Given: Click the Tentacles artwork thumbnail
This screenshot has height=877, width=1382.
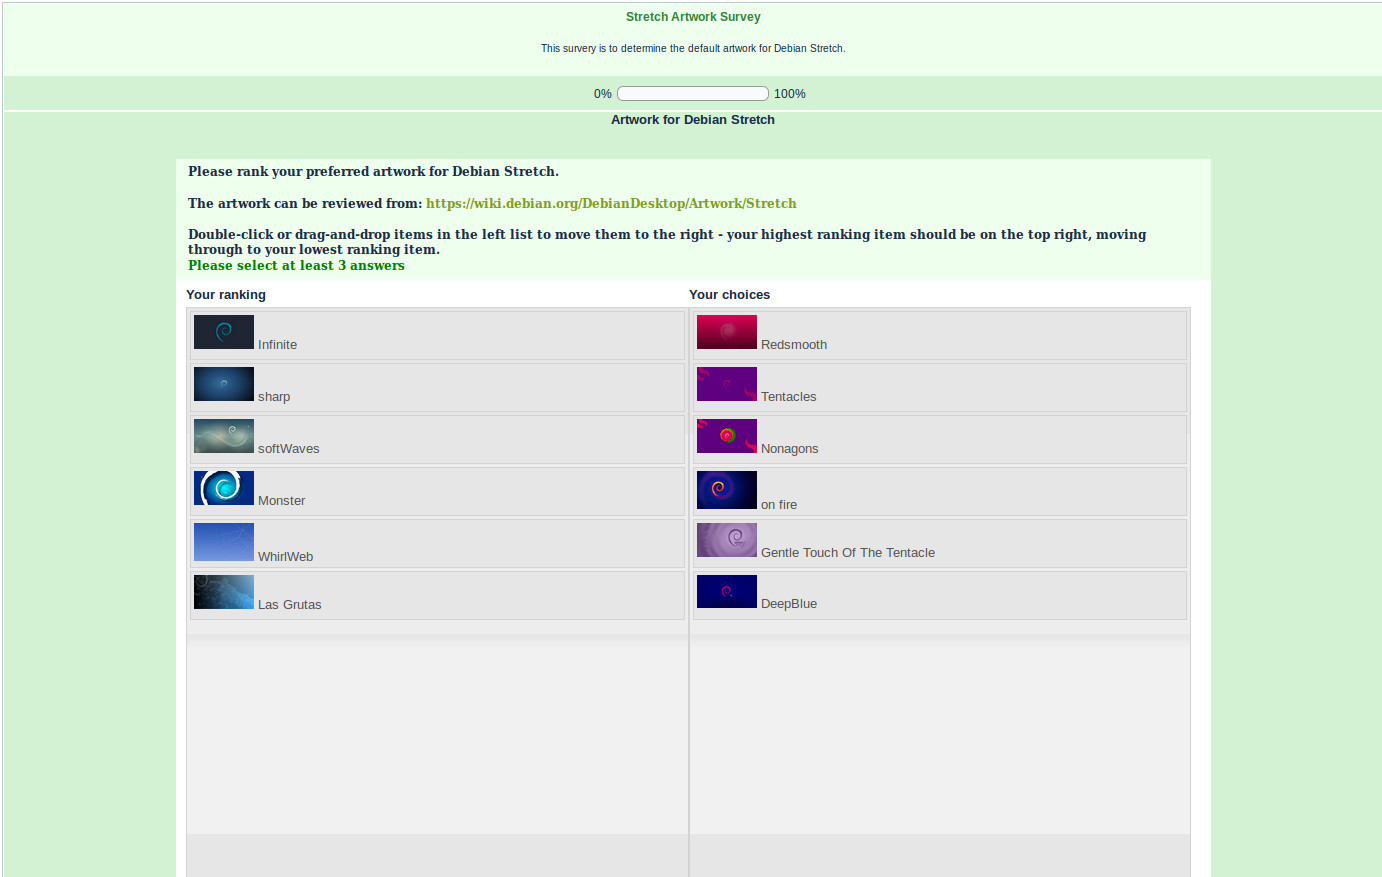Looking at the screenshot, I should (727, 384).
